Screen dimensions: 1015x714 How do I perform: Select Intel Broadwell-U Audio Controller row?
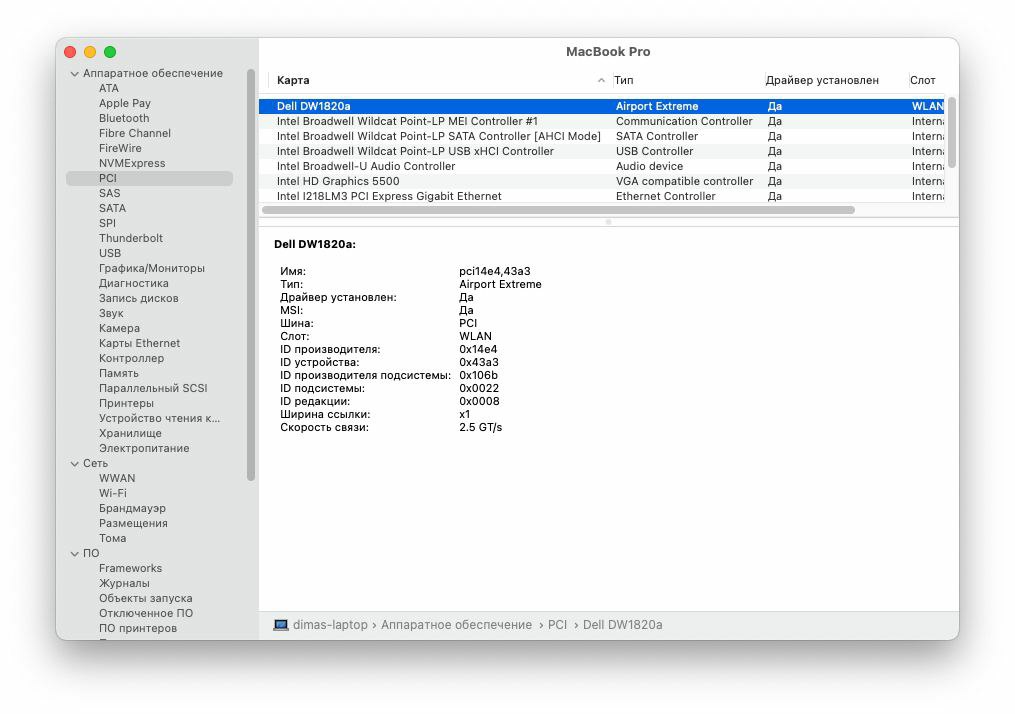coord(601,166)
